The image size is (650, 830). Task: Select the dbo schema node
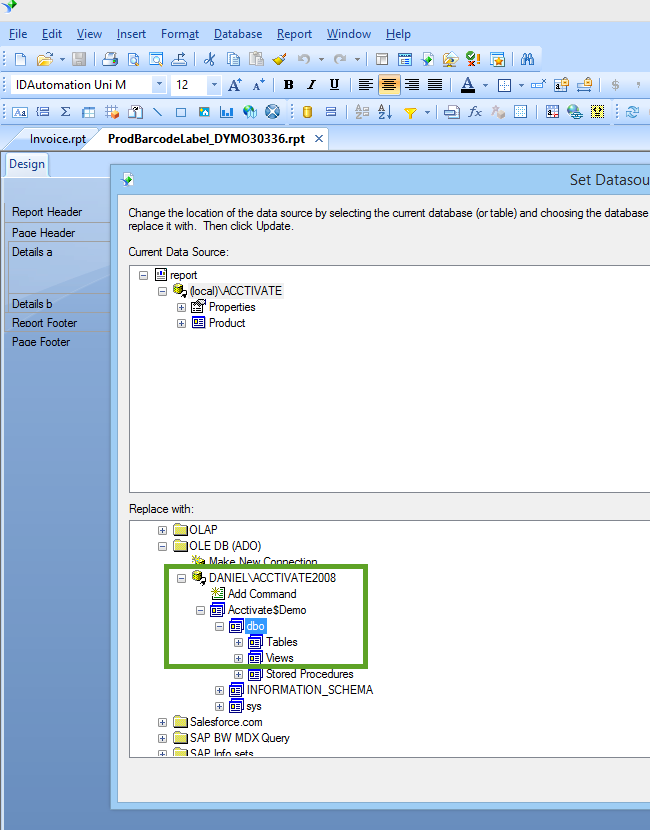click(255, 626)
